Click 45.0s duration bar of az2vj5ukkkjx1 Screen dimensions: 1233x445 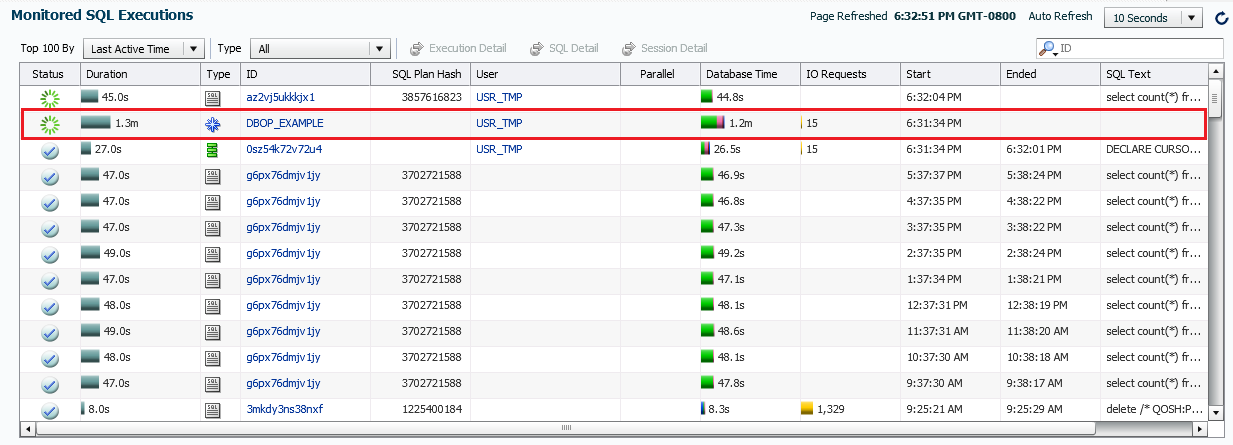90,97
